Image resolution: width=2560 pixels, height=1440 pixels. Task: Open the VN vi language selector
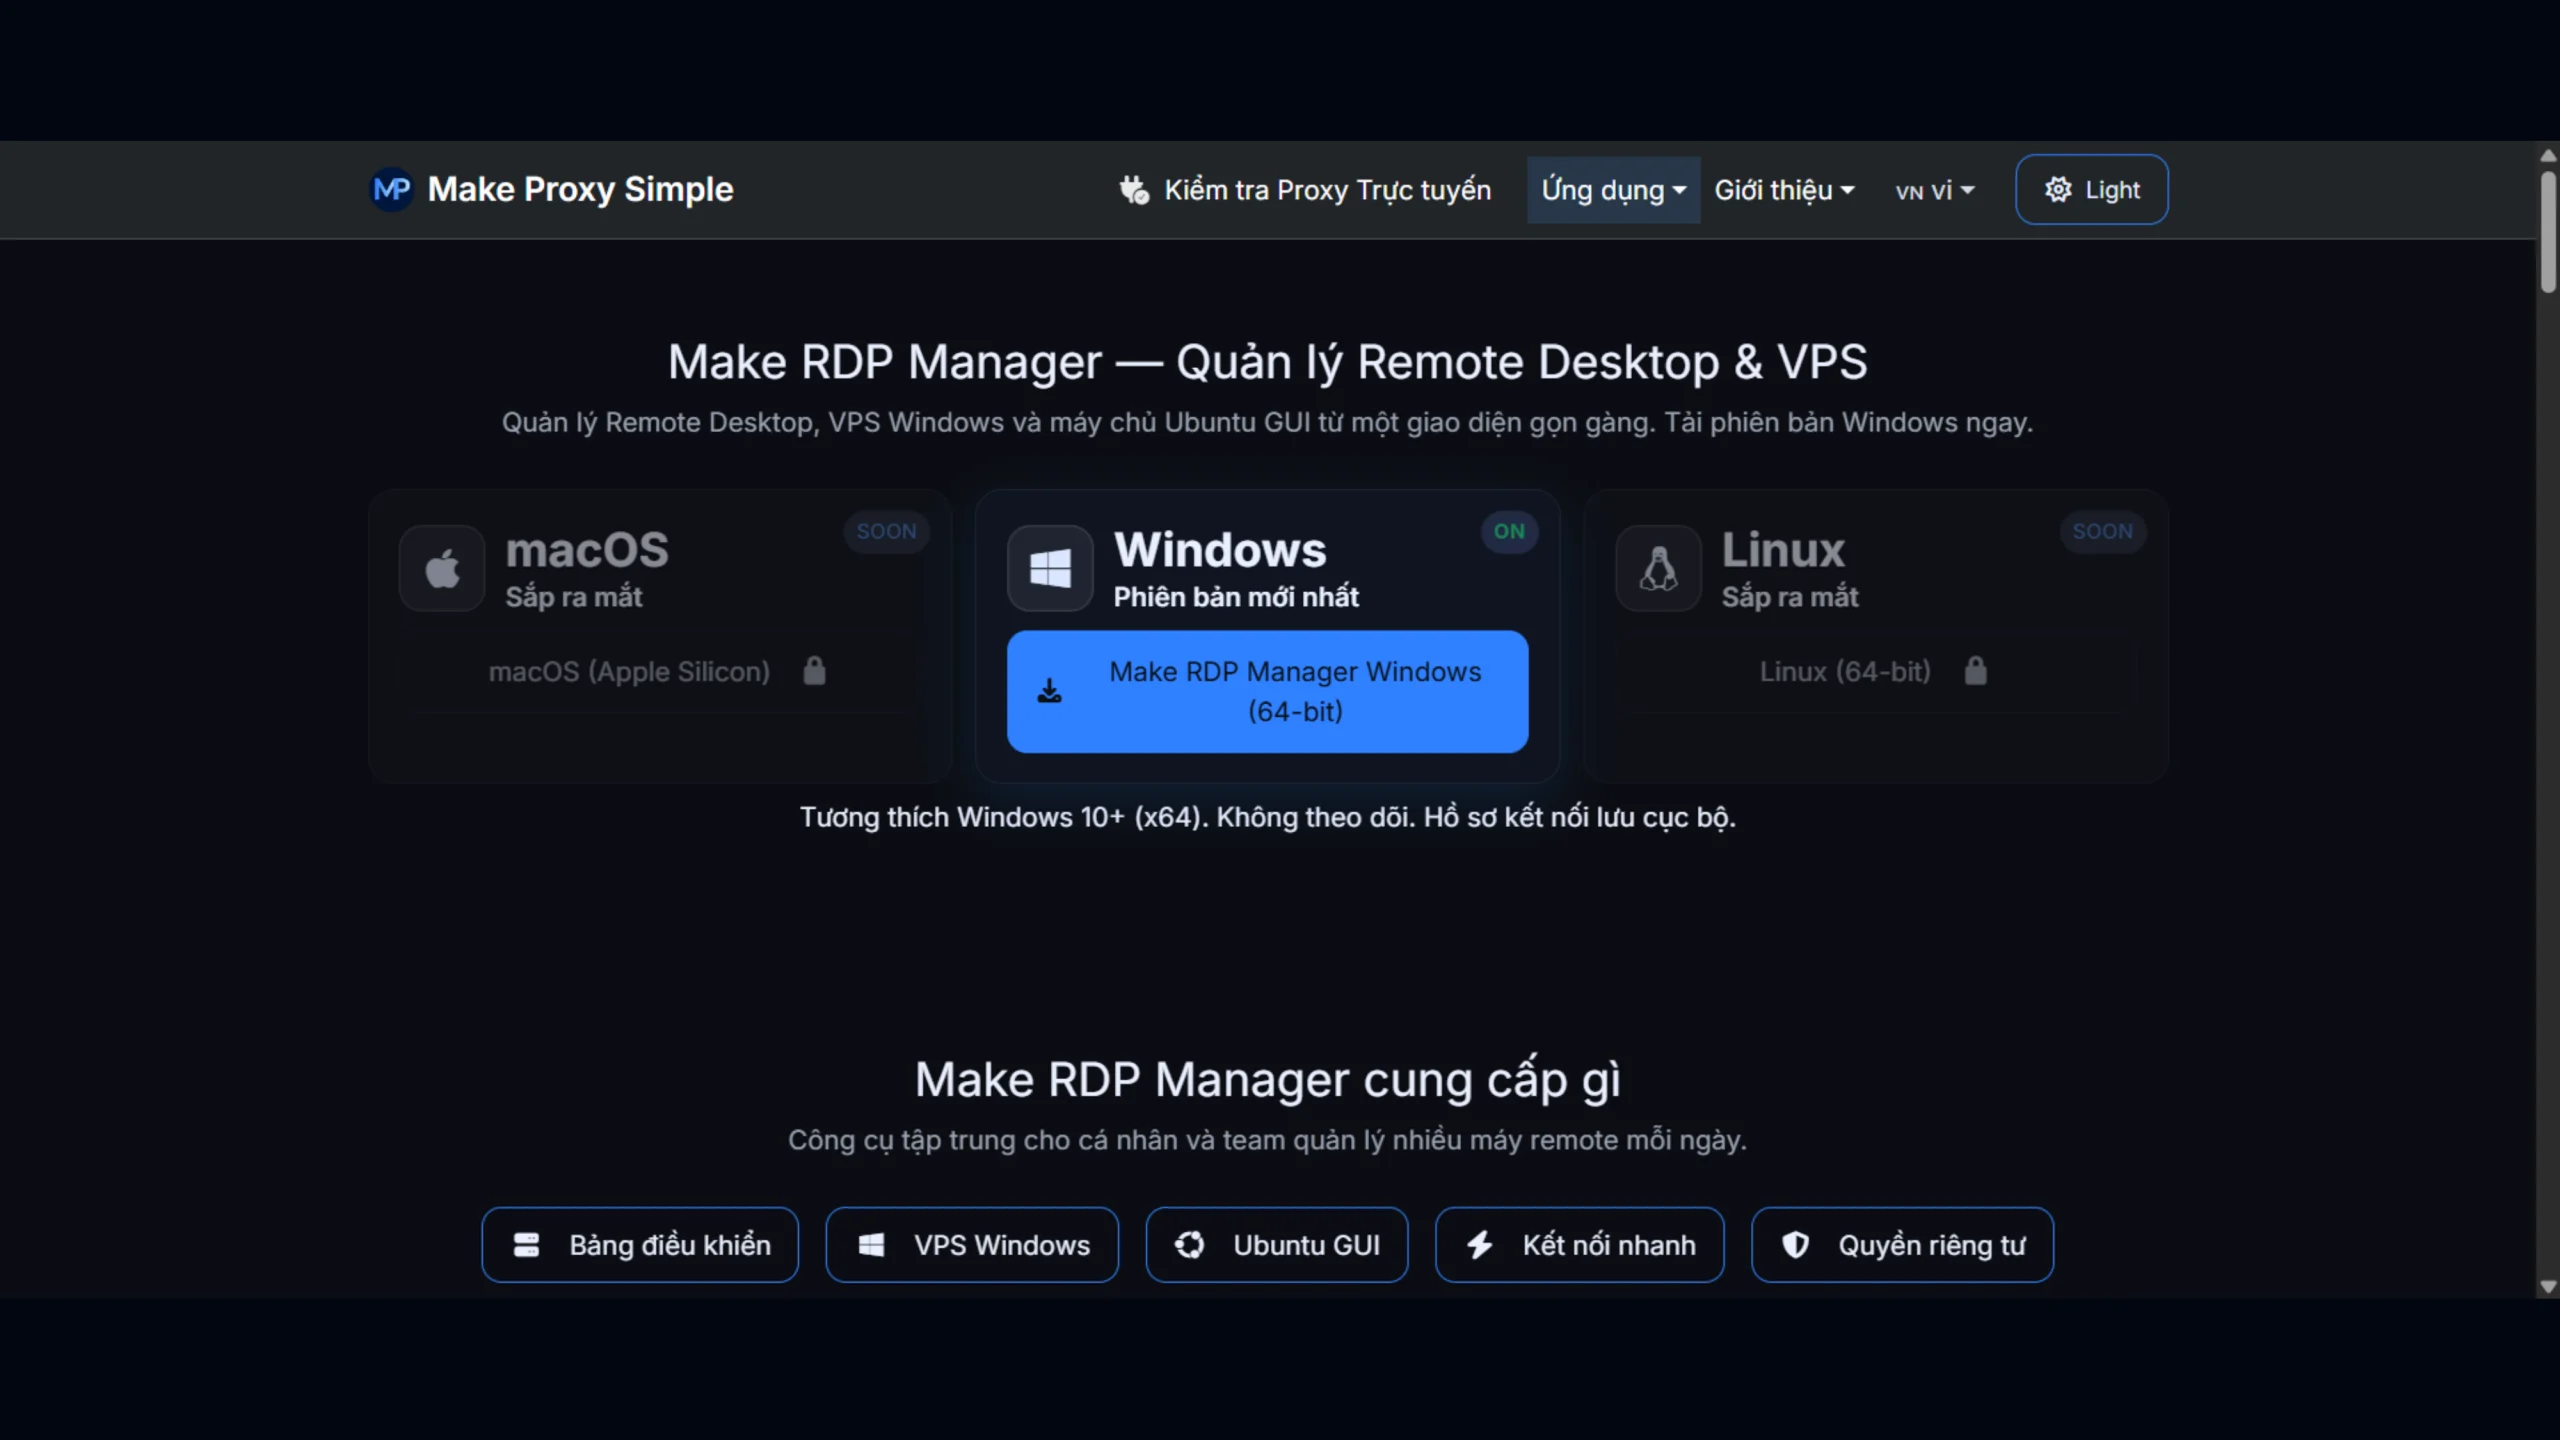click(1934, 190)
